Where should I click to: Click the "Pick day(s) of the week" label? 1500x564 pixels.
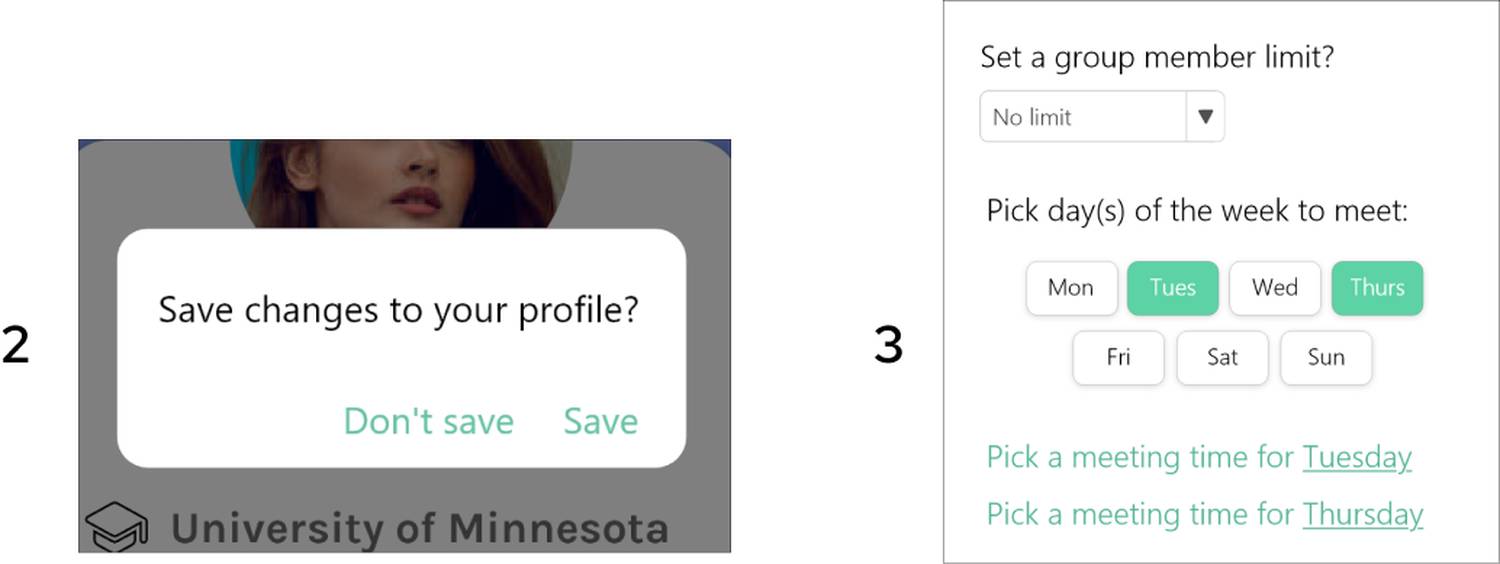click(1197, 212)
